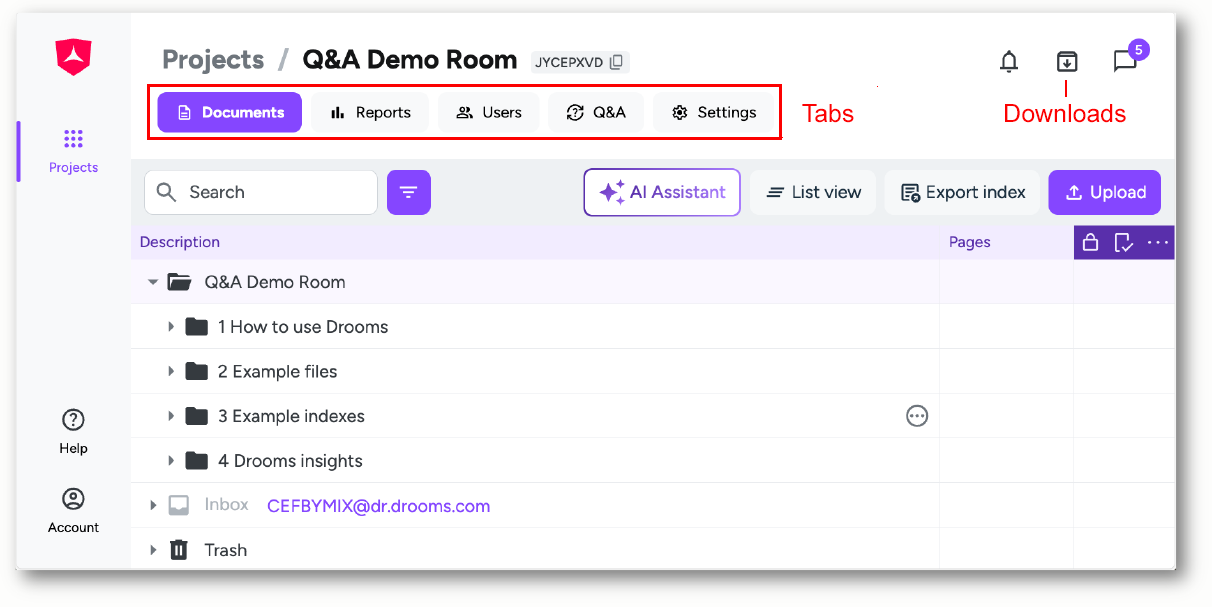Open the Downloads box icon
Viewport: 1212px width, 607px height.
click(x=1067, y=62)
